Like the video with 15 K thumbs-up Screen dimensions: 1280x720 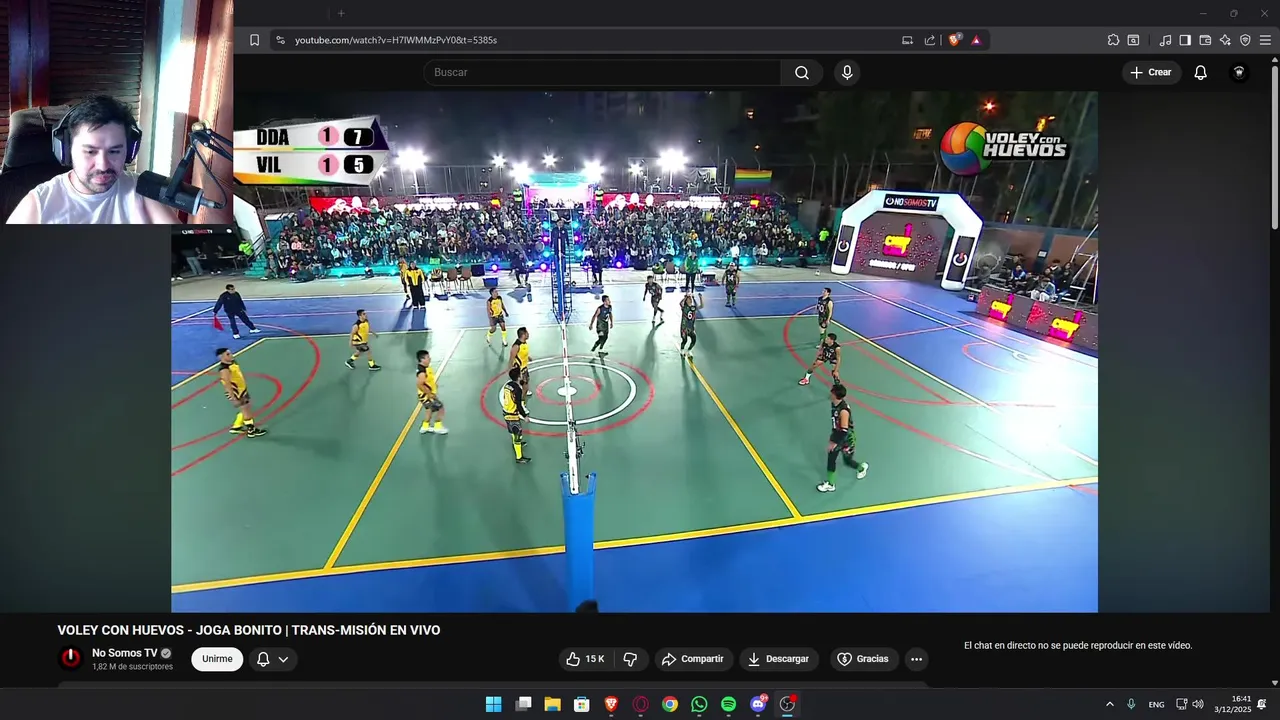(x=585, y=659)
